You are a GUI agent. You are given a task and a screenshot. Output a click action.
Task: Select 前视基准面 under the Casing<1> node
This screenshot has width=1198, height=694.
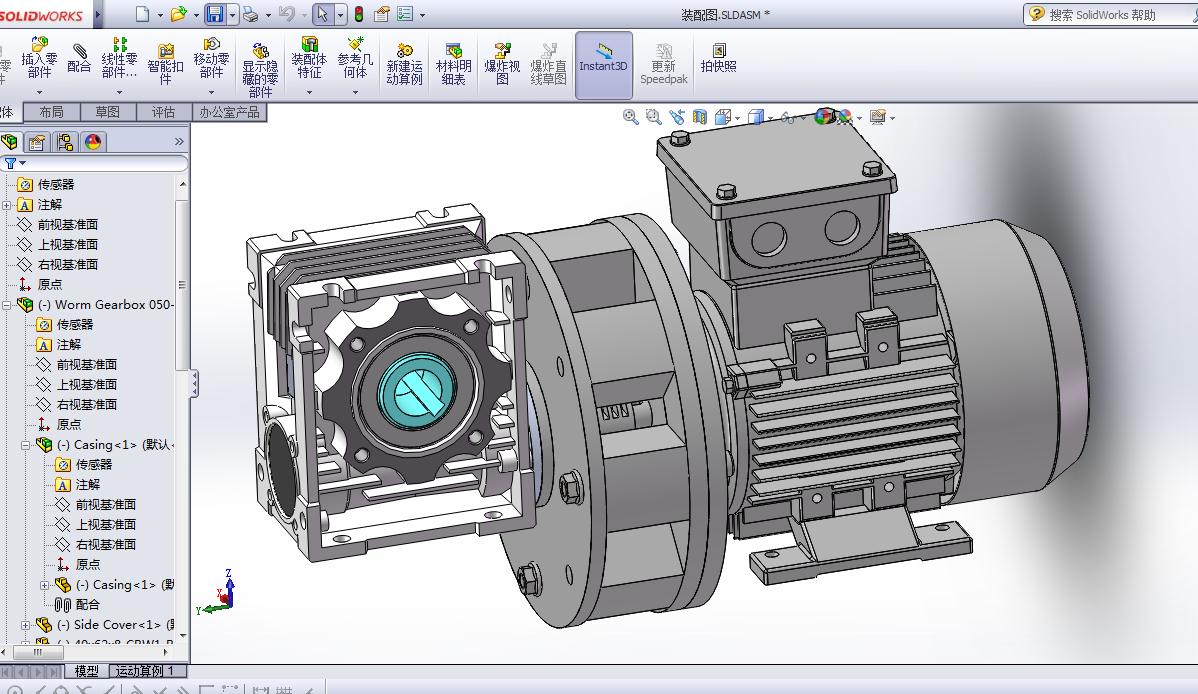105,504
